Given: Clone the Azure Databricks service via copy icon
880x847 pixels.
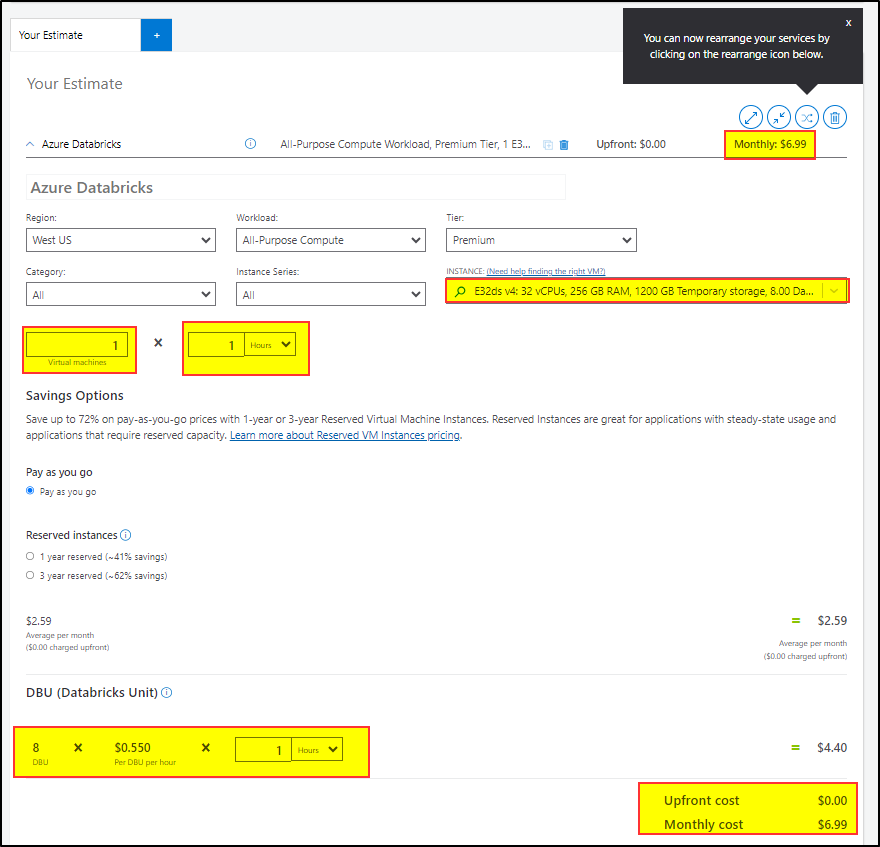Looking at the screenshot, I should pos(548,145).
